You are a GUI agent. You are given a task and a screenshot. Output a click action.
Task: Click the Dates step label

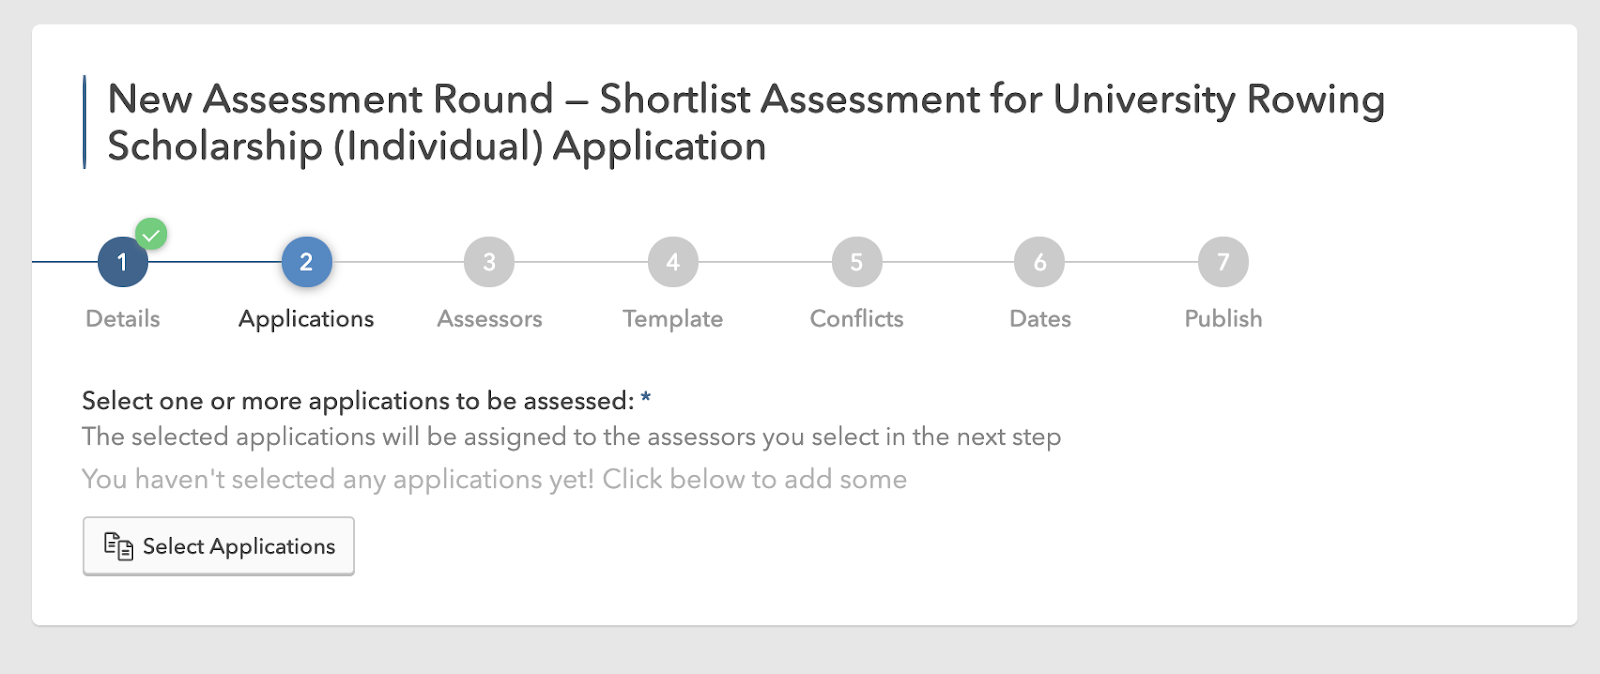1040,319
